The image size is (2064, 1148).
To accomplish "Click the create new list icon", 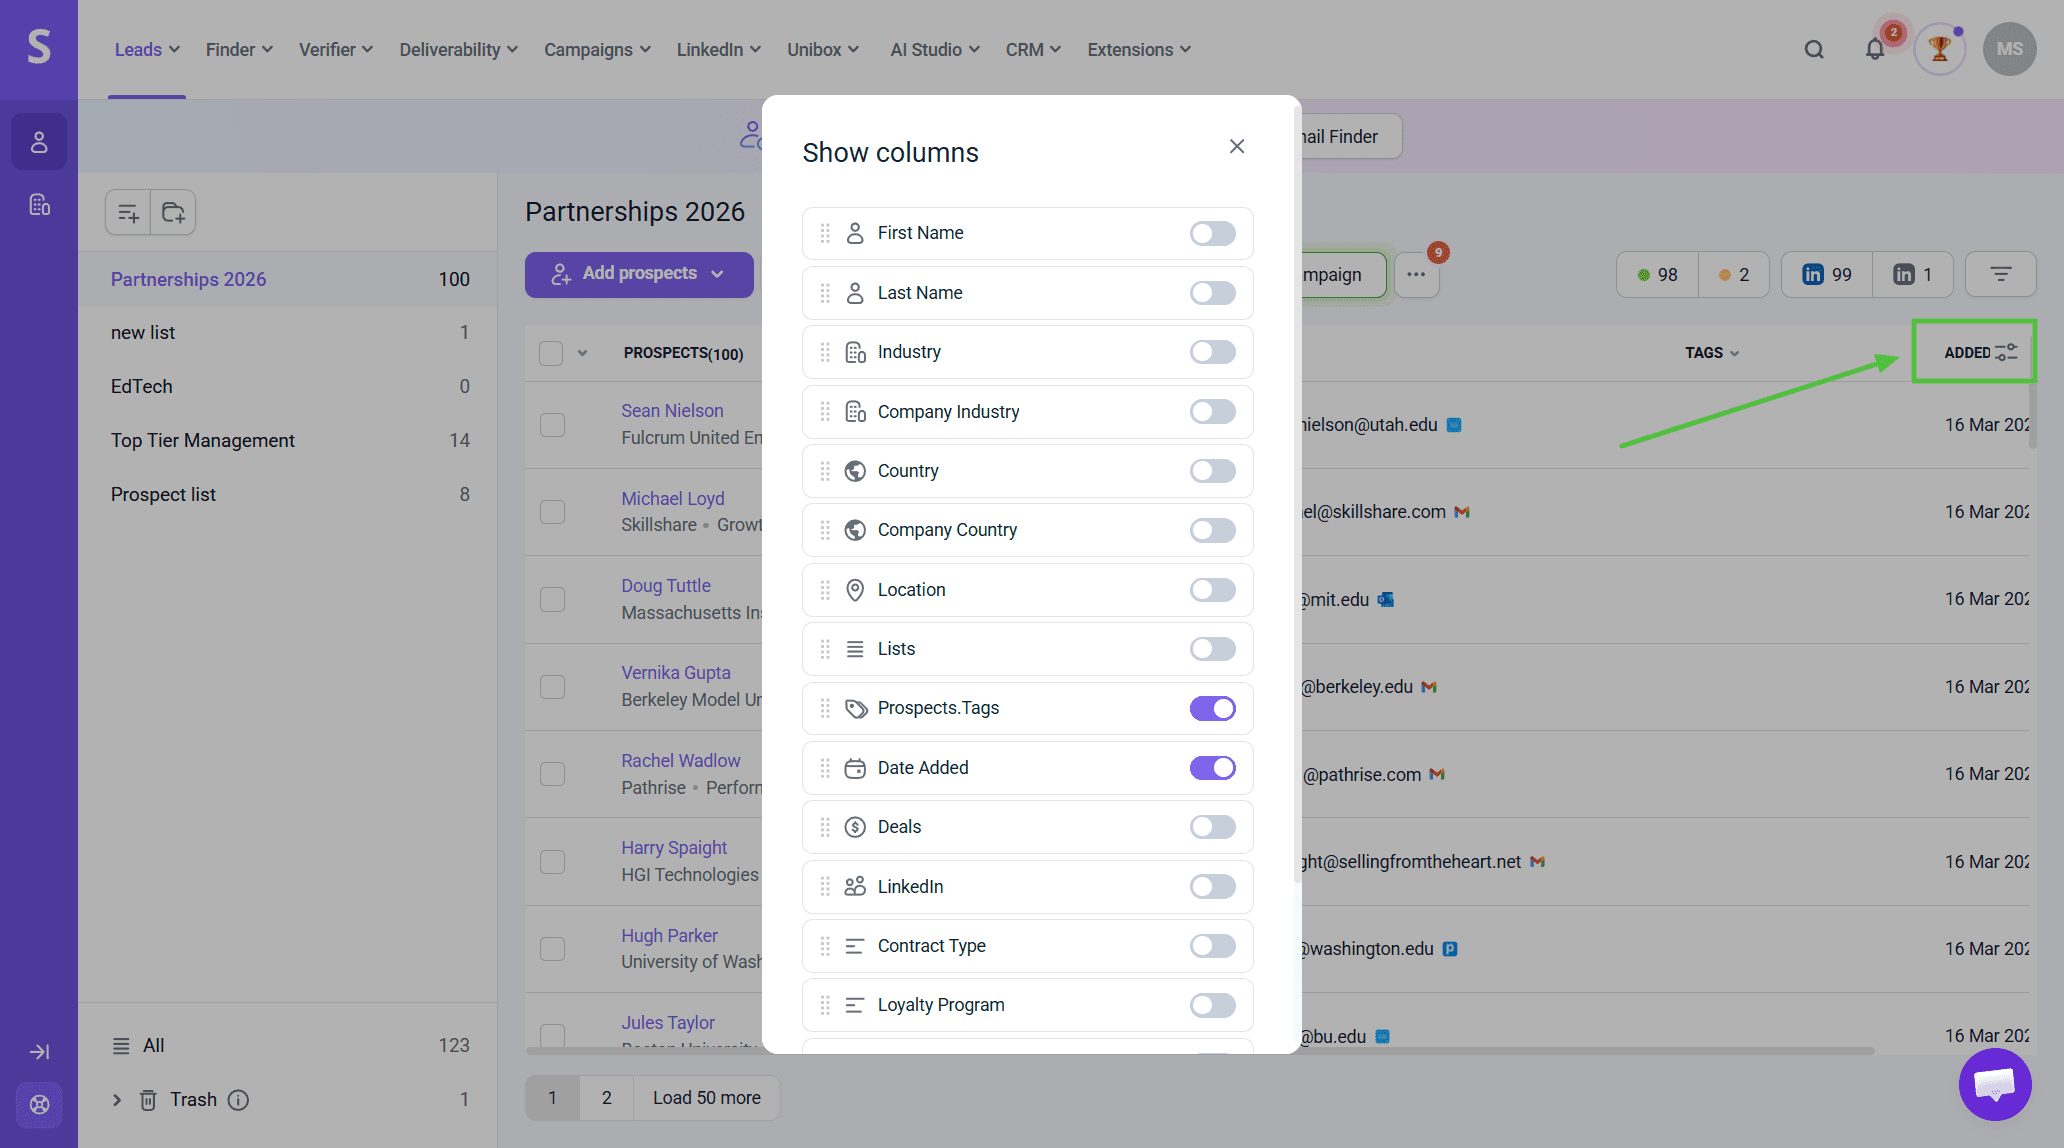I will point(128,212).
